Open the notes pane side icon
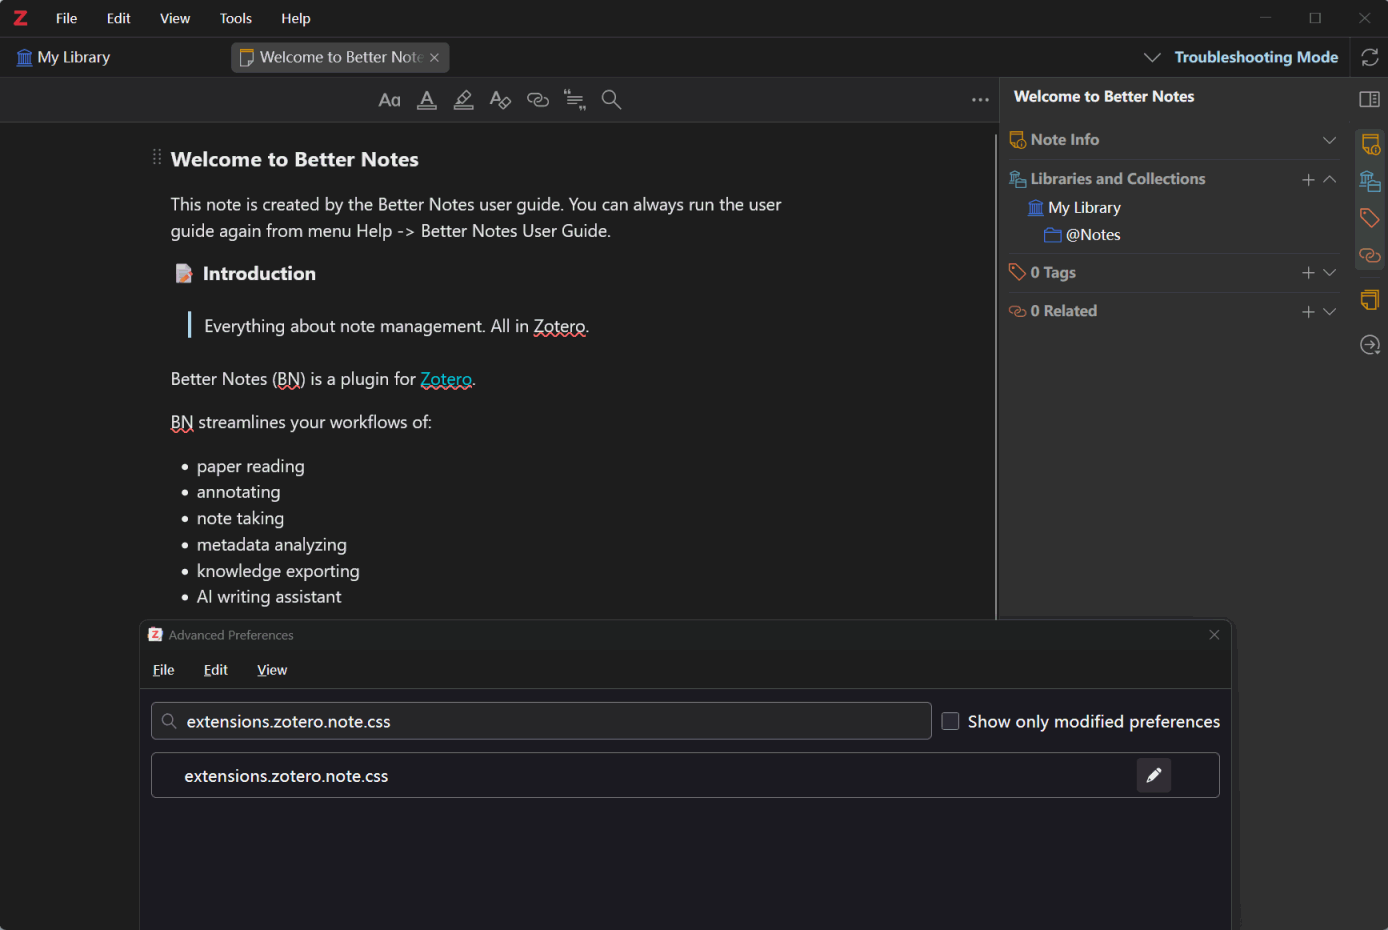The image size is (1388, 930). (x=1370, y=300)
